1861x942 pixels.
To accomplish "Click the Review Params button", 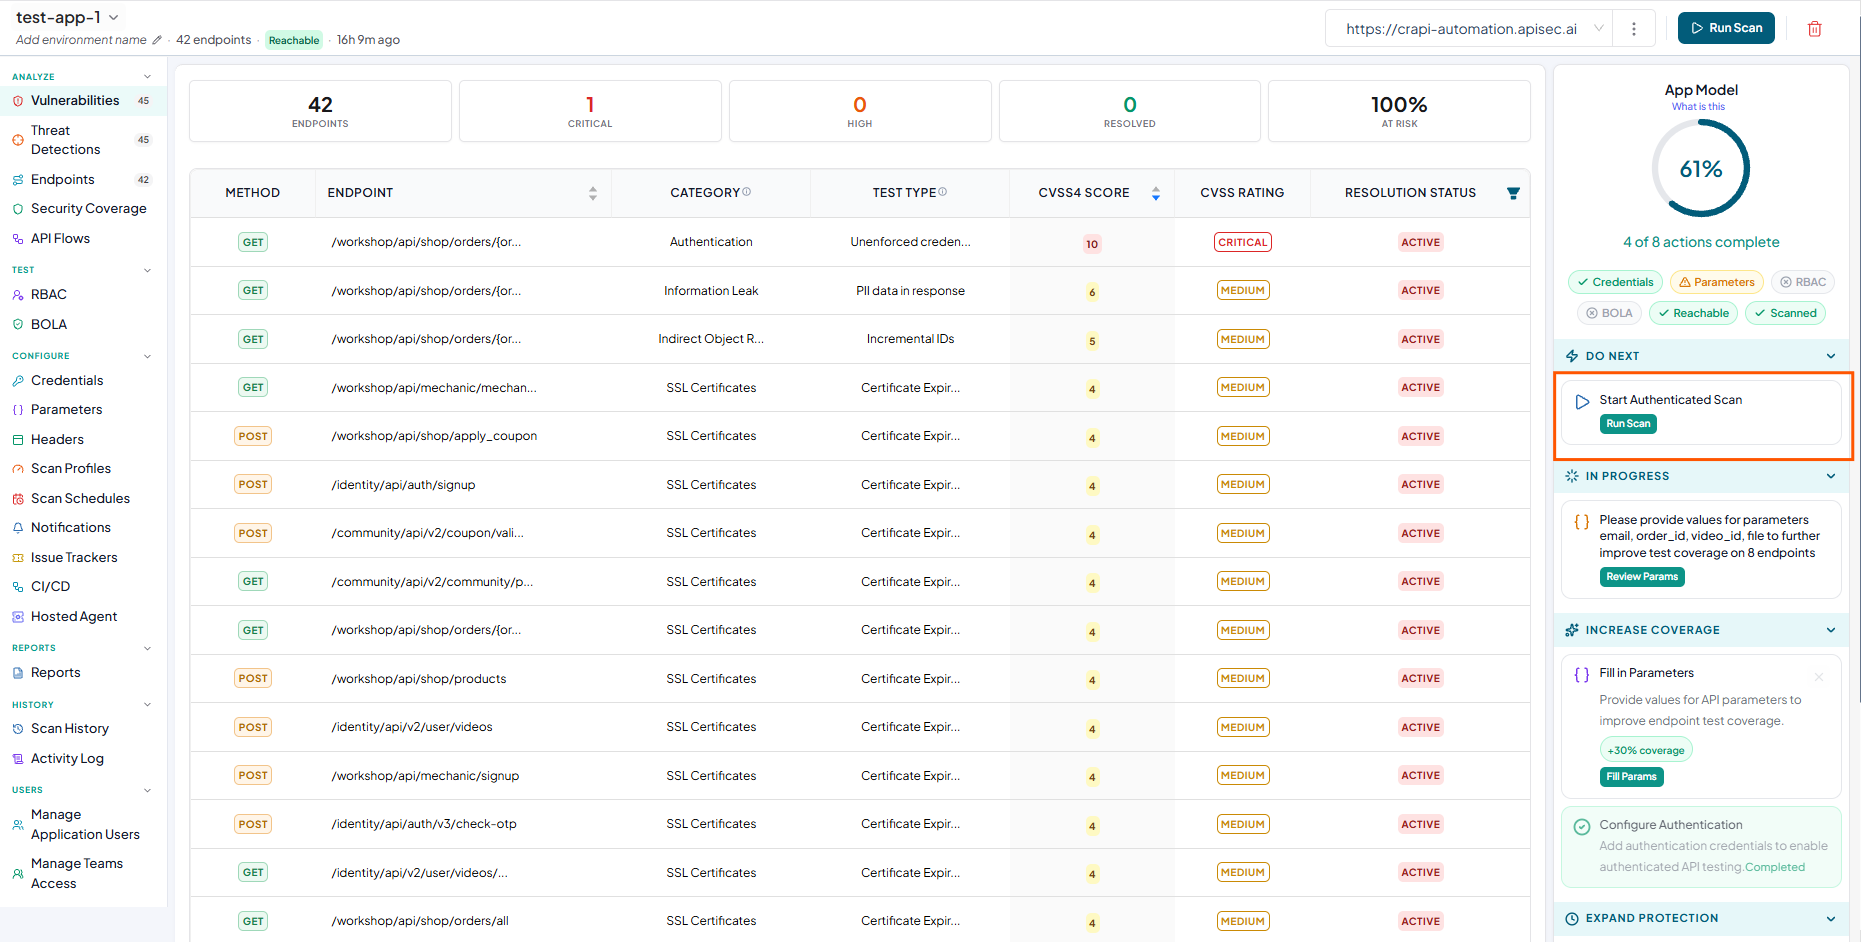I will pyautogui.click(x=1641, y=577).
